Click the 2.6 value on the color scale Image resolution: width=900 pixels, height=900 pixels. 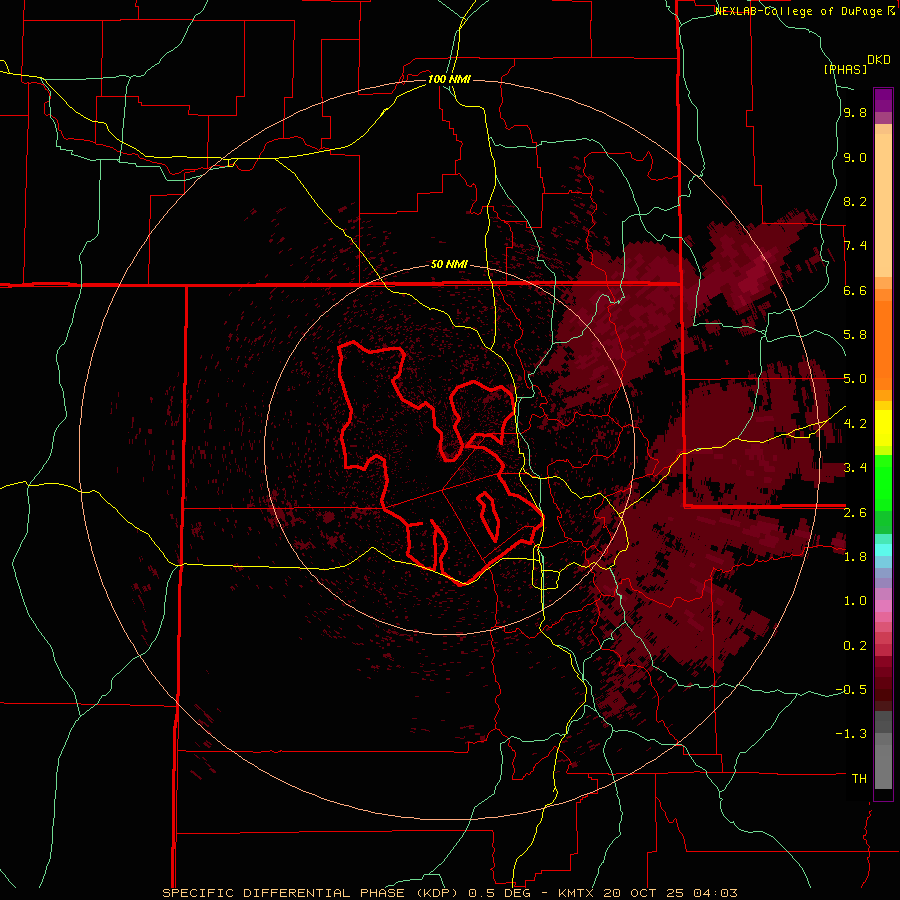[855, 513]
